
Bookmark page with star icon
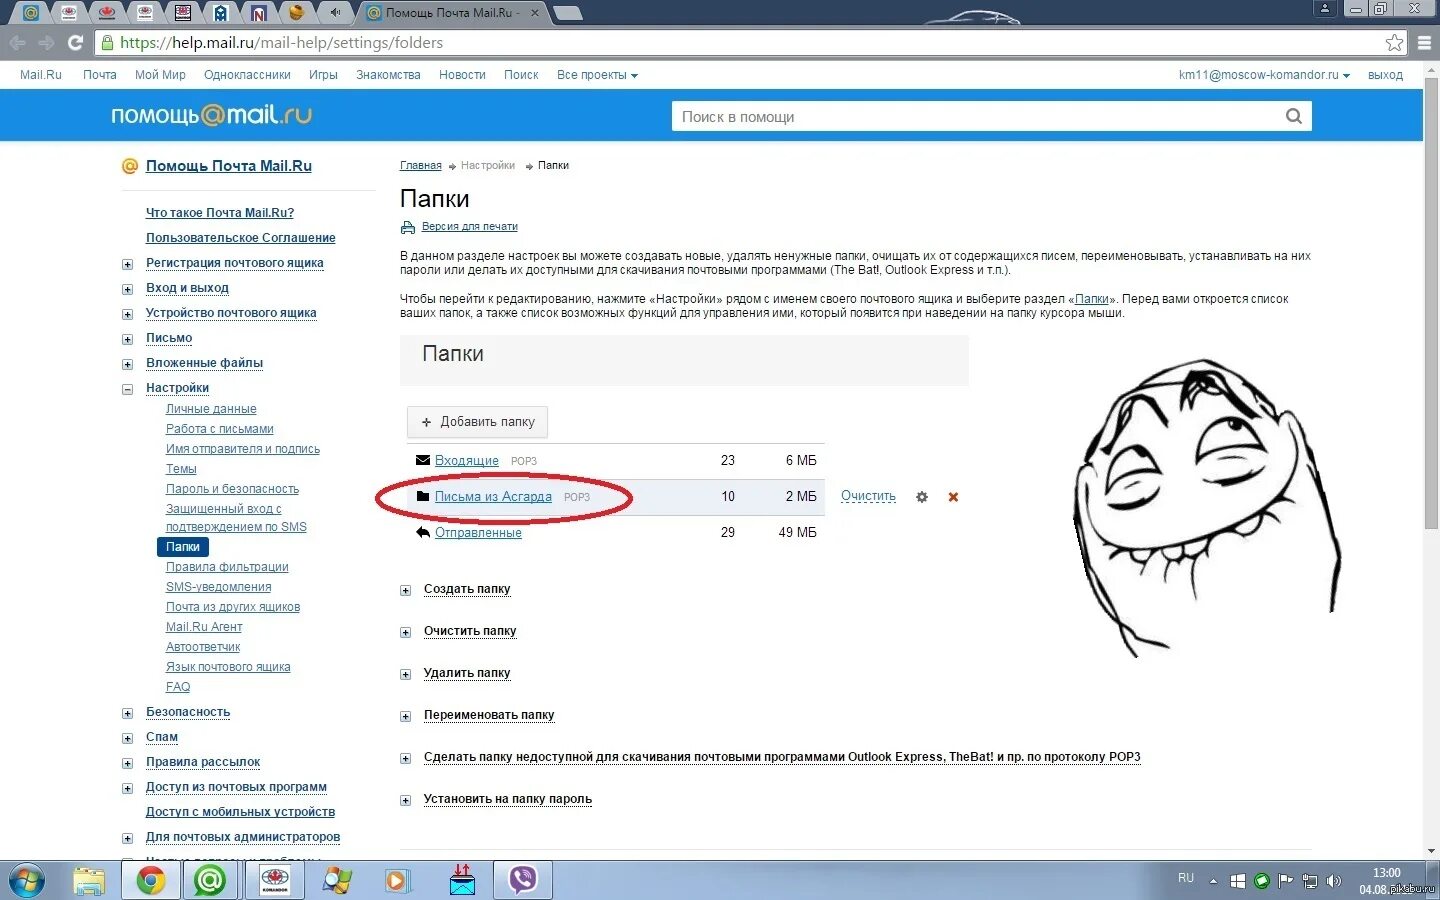click(1394, 42)
